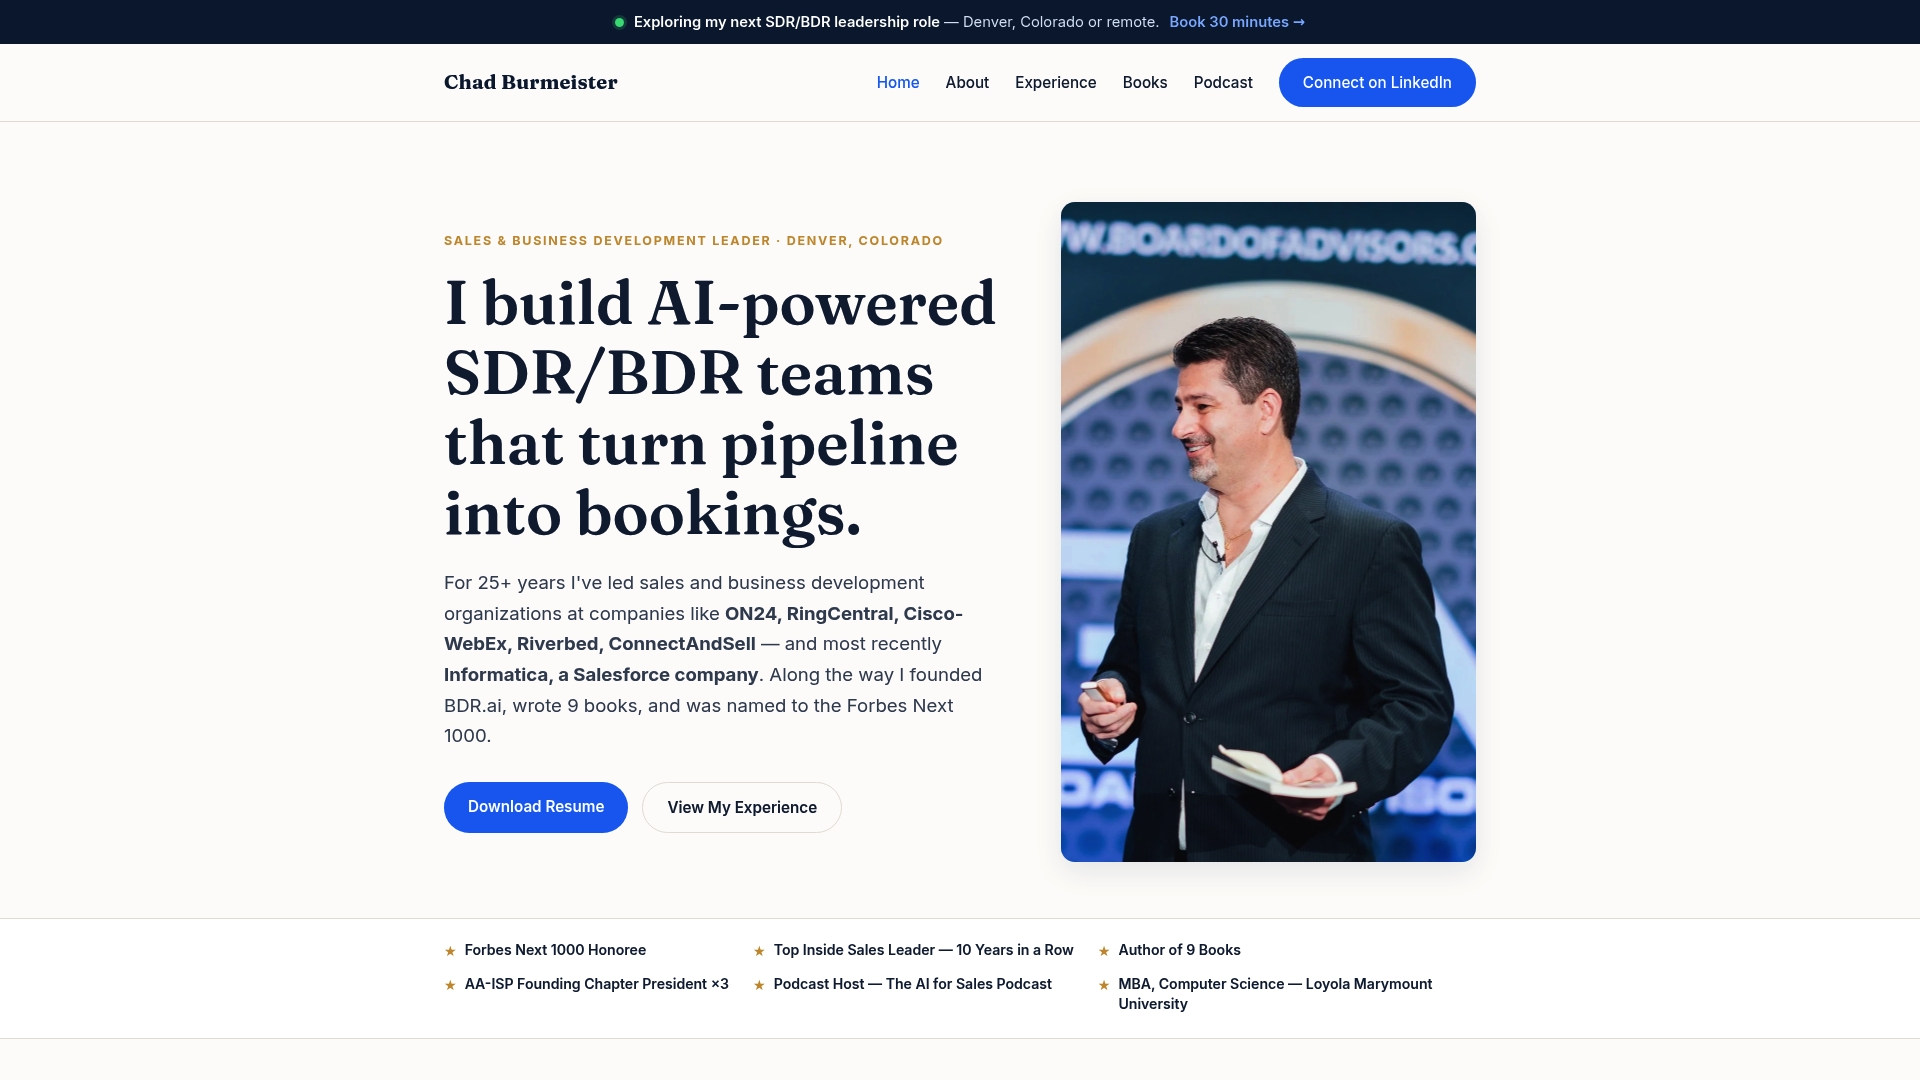This screenshot has height=1080, width=1920.
Task: Open the About nav item
Action: [967, 82]
